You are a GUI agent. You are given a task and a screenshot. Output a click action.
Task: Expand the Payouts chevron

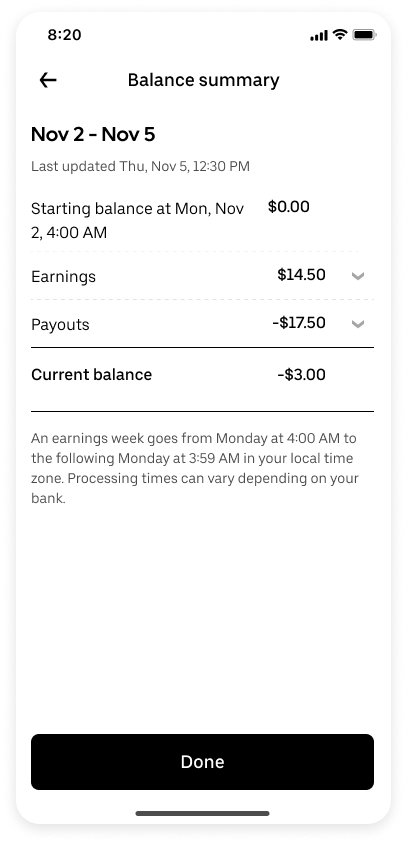(x=358, y=324)
